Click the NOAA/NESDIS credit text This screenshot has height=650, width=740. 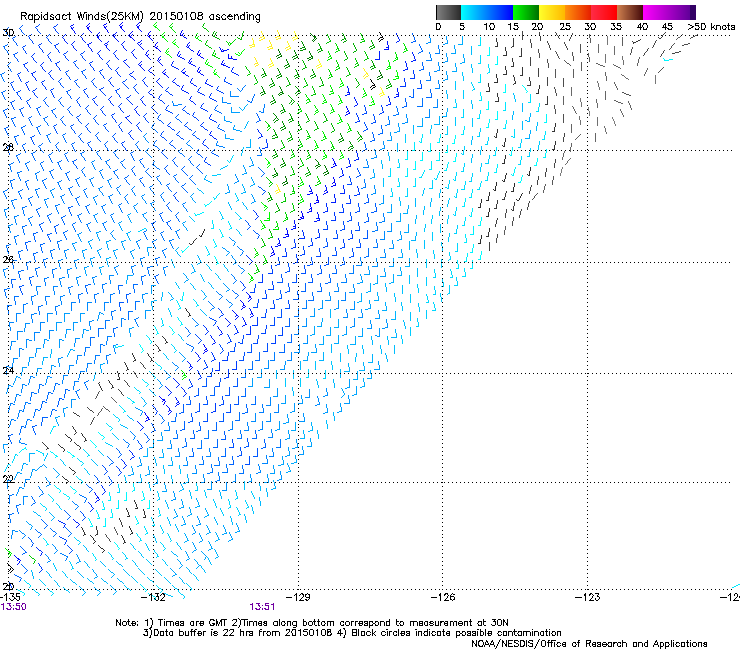click(x=589, y=644)
